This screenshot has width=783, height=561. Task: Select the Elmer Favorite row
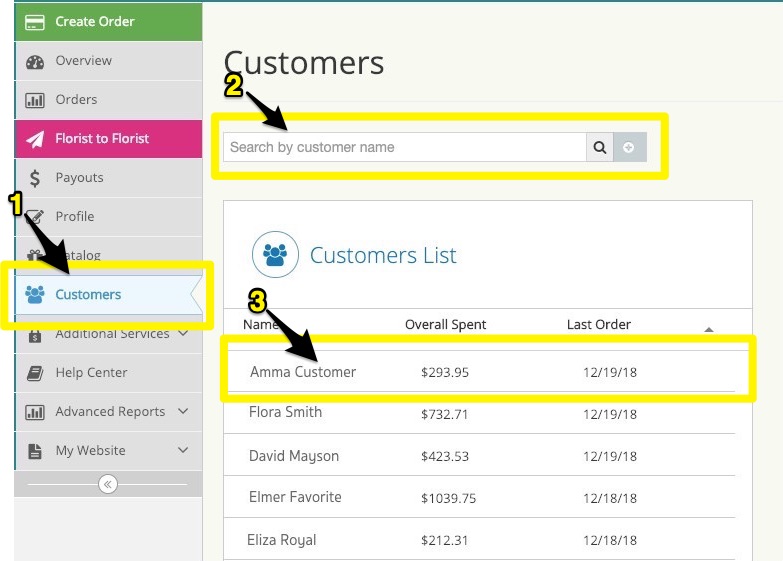point(295,497)
